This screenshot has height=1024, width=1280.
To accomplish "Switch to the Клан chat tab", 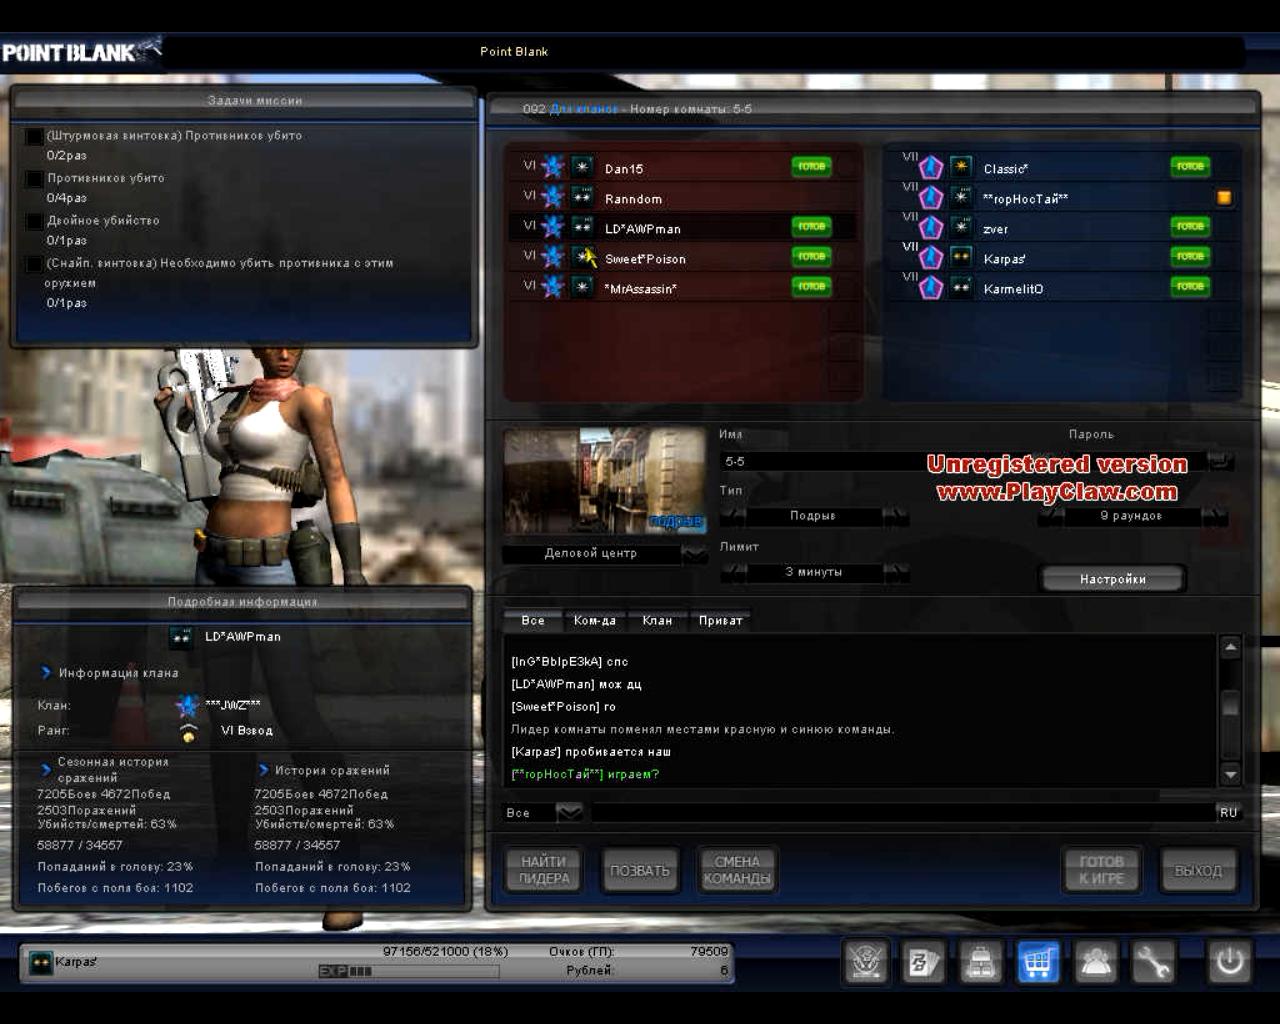I will (656, 621).
